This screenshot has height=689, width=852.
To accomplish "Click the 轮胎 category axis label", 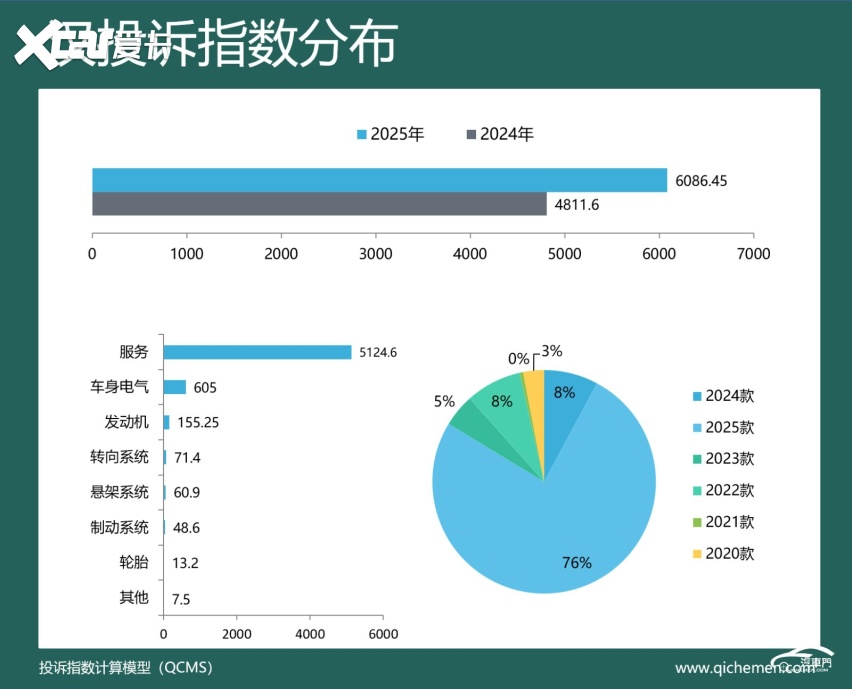I will click(135, 563).
